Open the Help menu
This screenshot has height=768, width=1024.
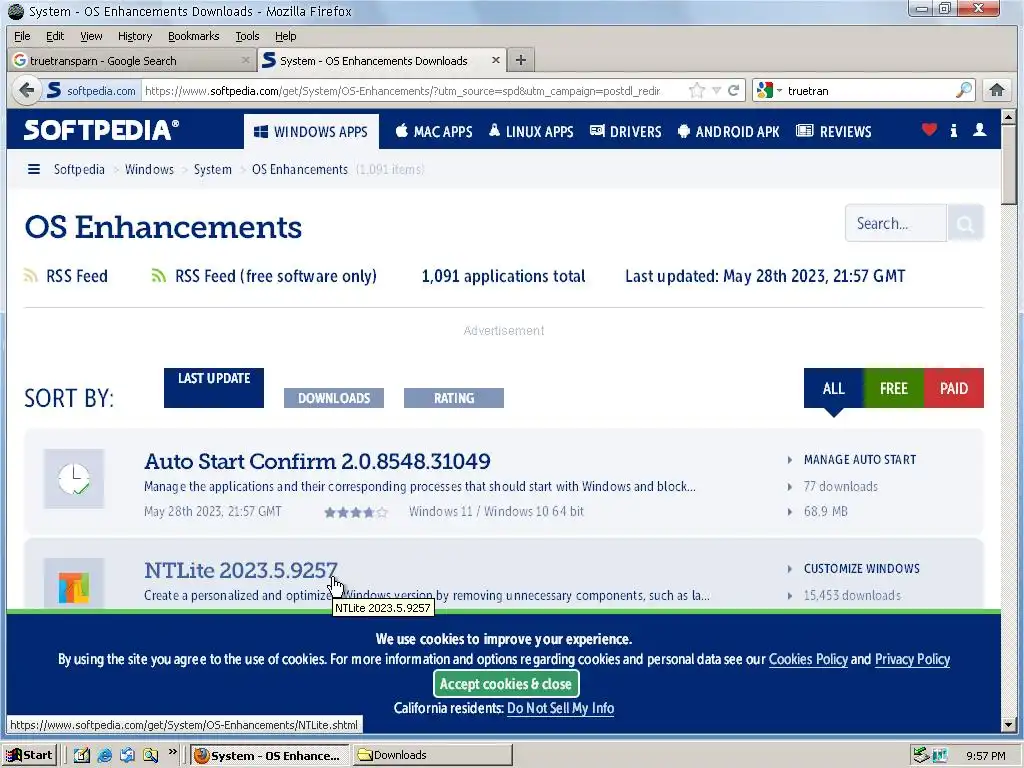[285, 36]
